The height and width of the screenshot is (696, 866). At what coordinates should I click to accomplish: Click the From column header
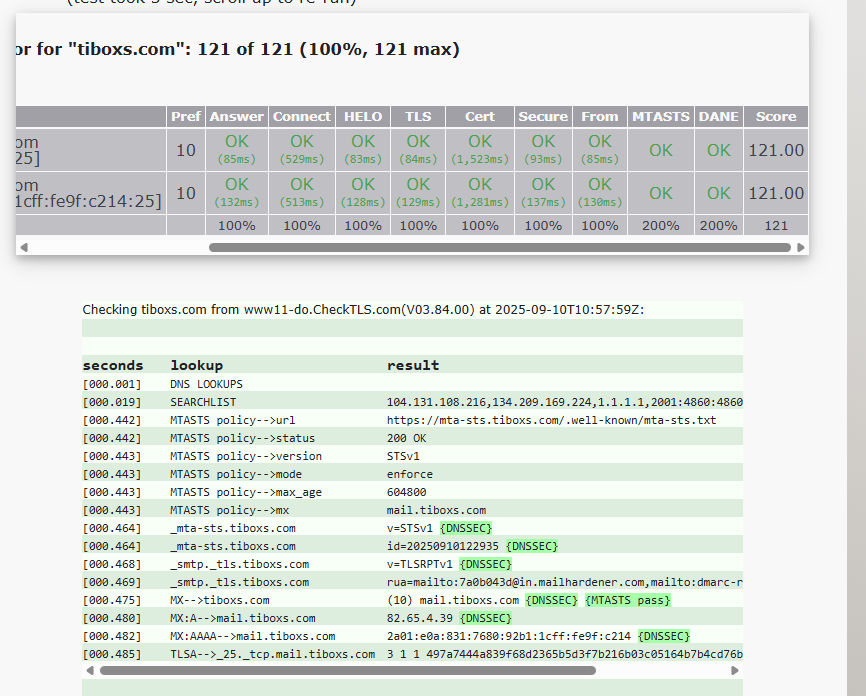[600, 117]
